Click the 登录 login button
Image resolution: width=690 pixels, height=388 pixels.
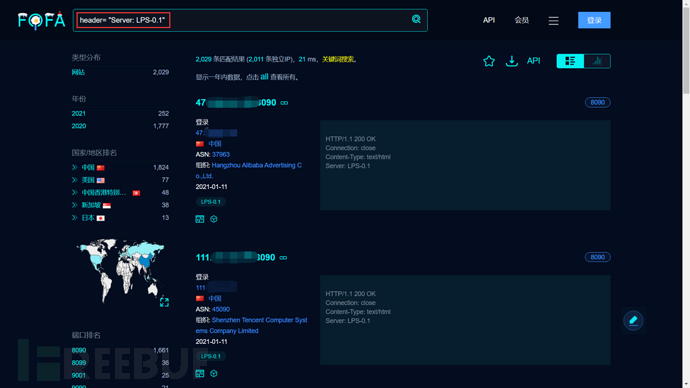pyautogui.click(x=594, y=20)
